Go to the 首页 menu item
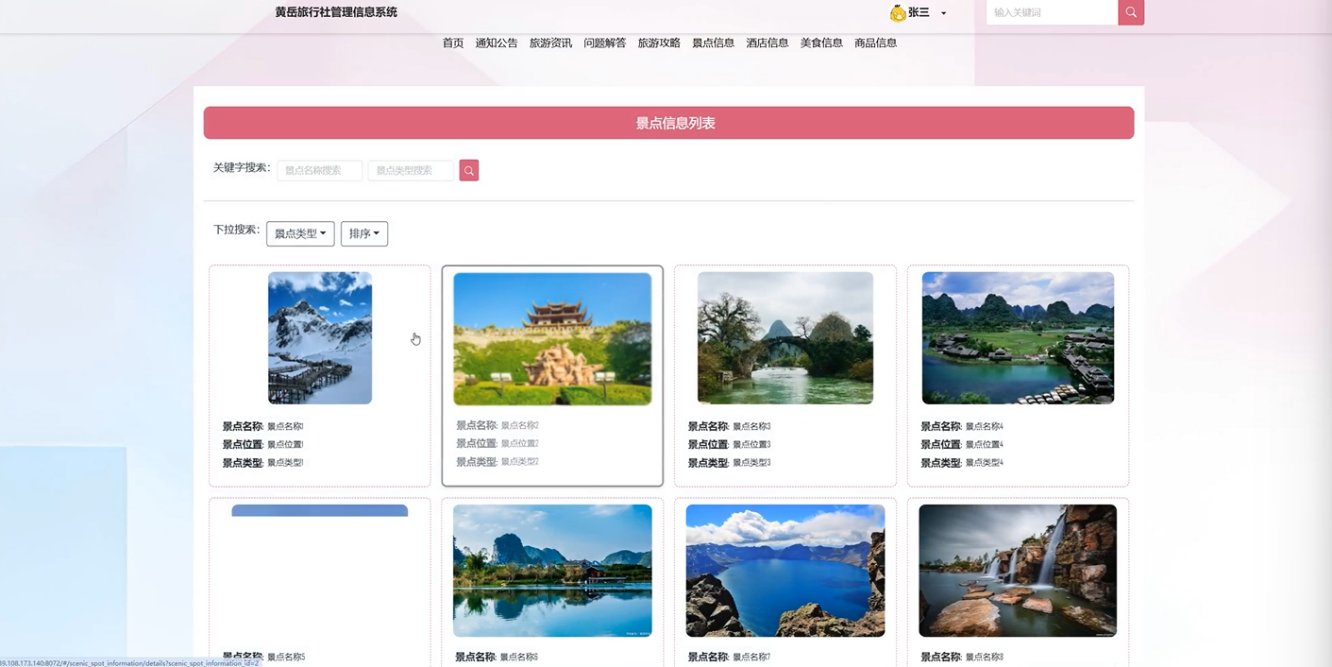1332x667 pixels. (x=453, y=43)
